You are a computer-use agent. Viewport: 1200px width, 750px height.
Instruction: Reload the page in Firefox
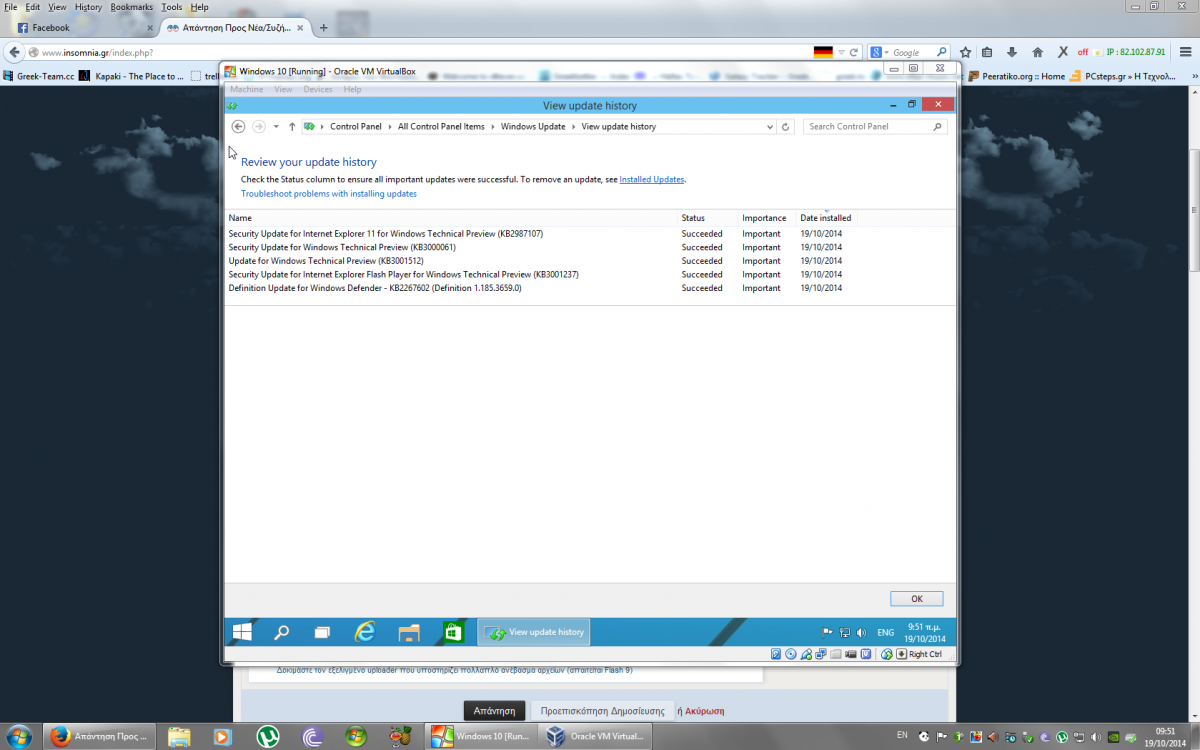[853, 52]
